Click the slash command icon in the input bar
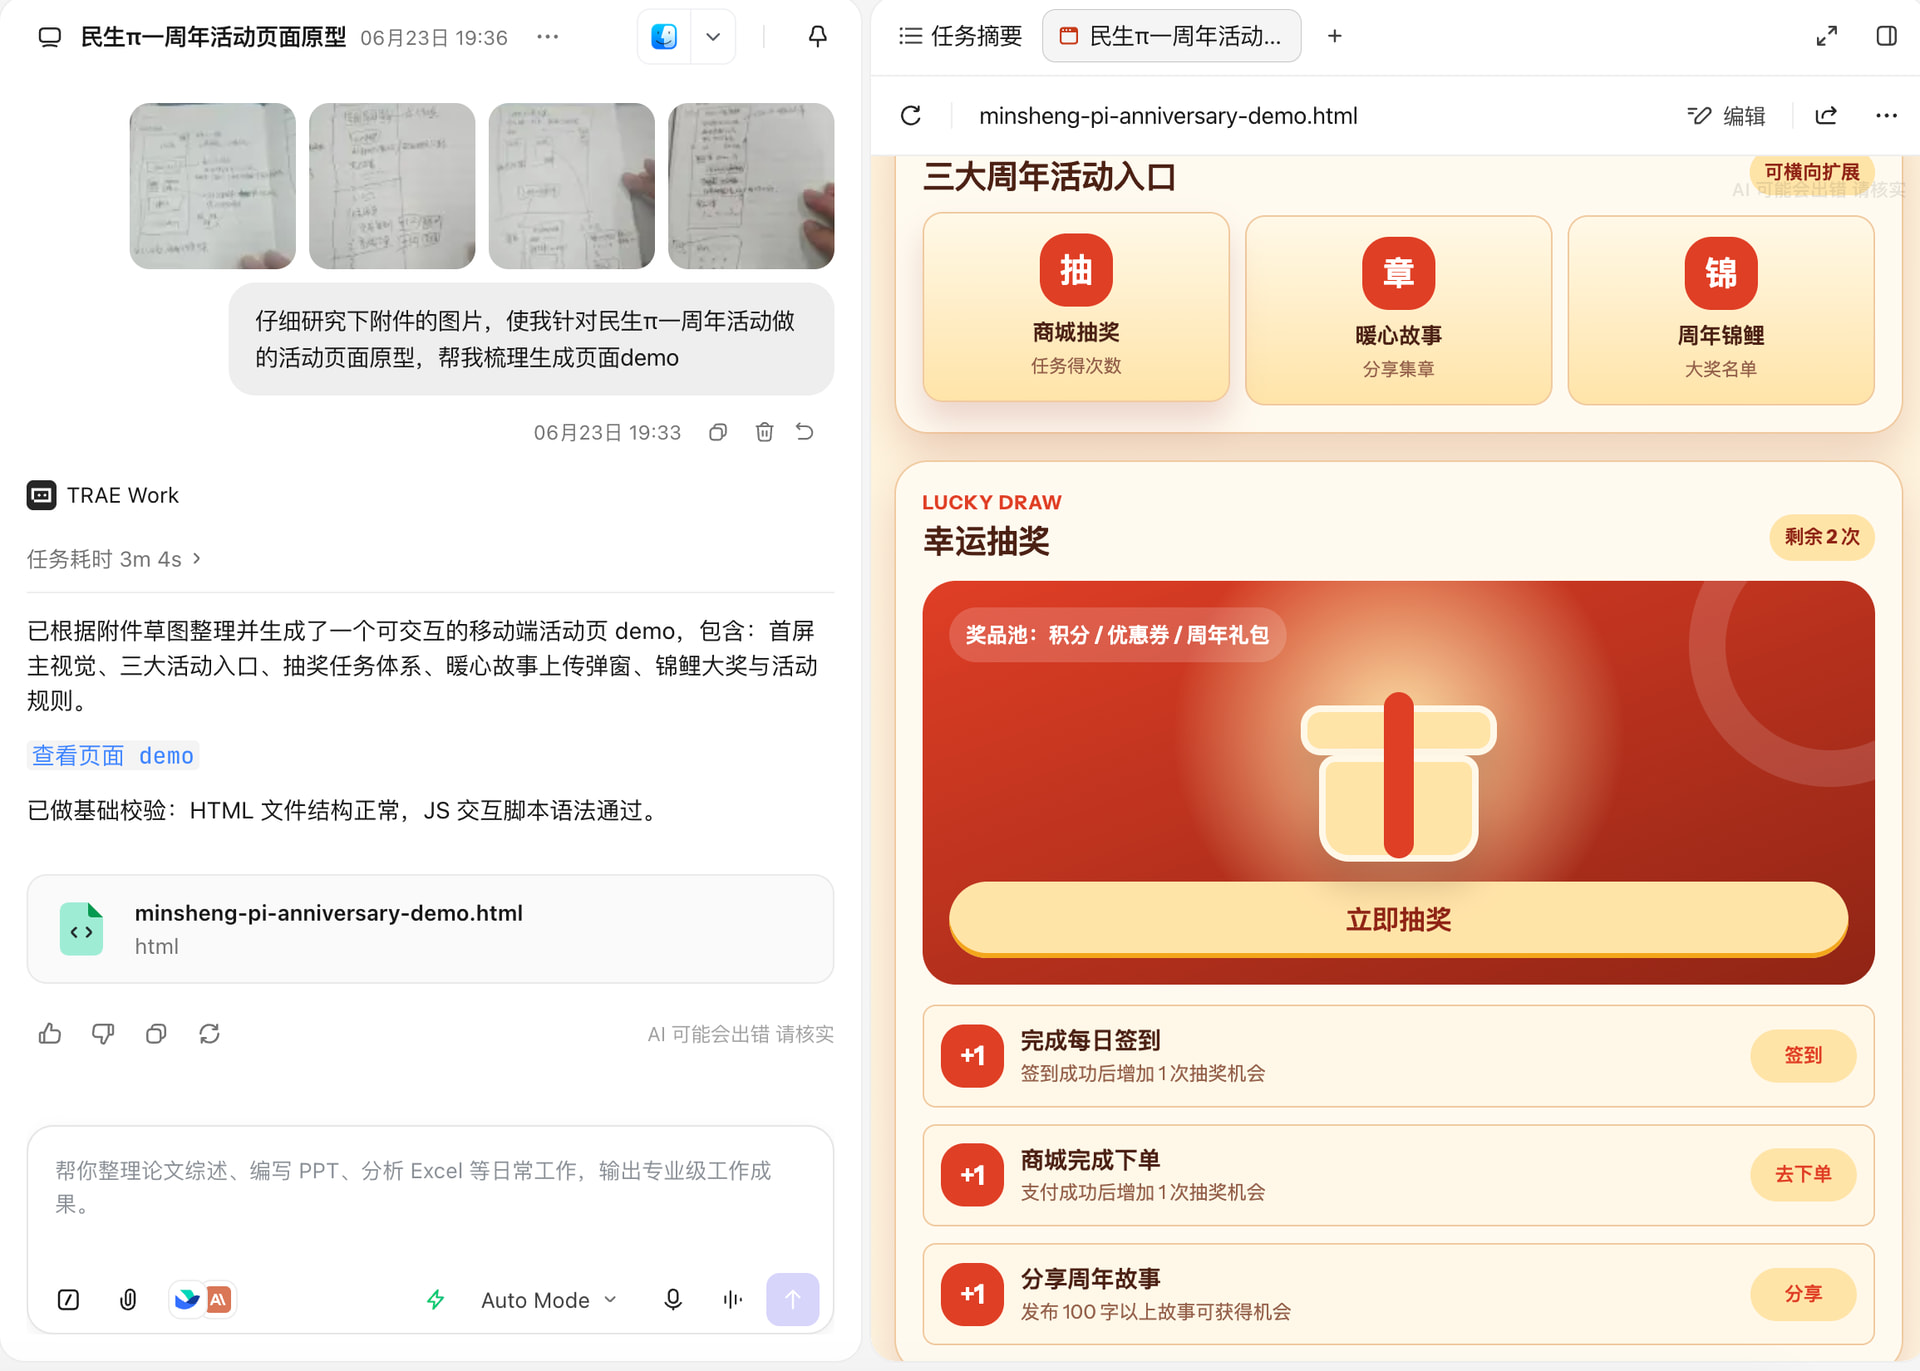This screenshot has height=1371, width=1920. [68, 1300]
